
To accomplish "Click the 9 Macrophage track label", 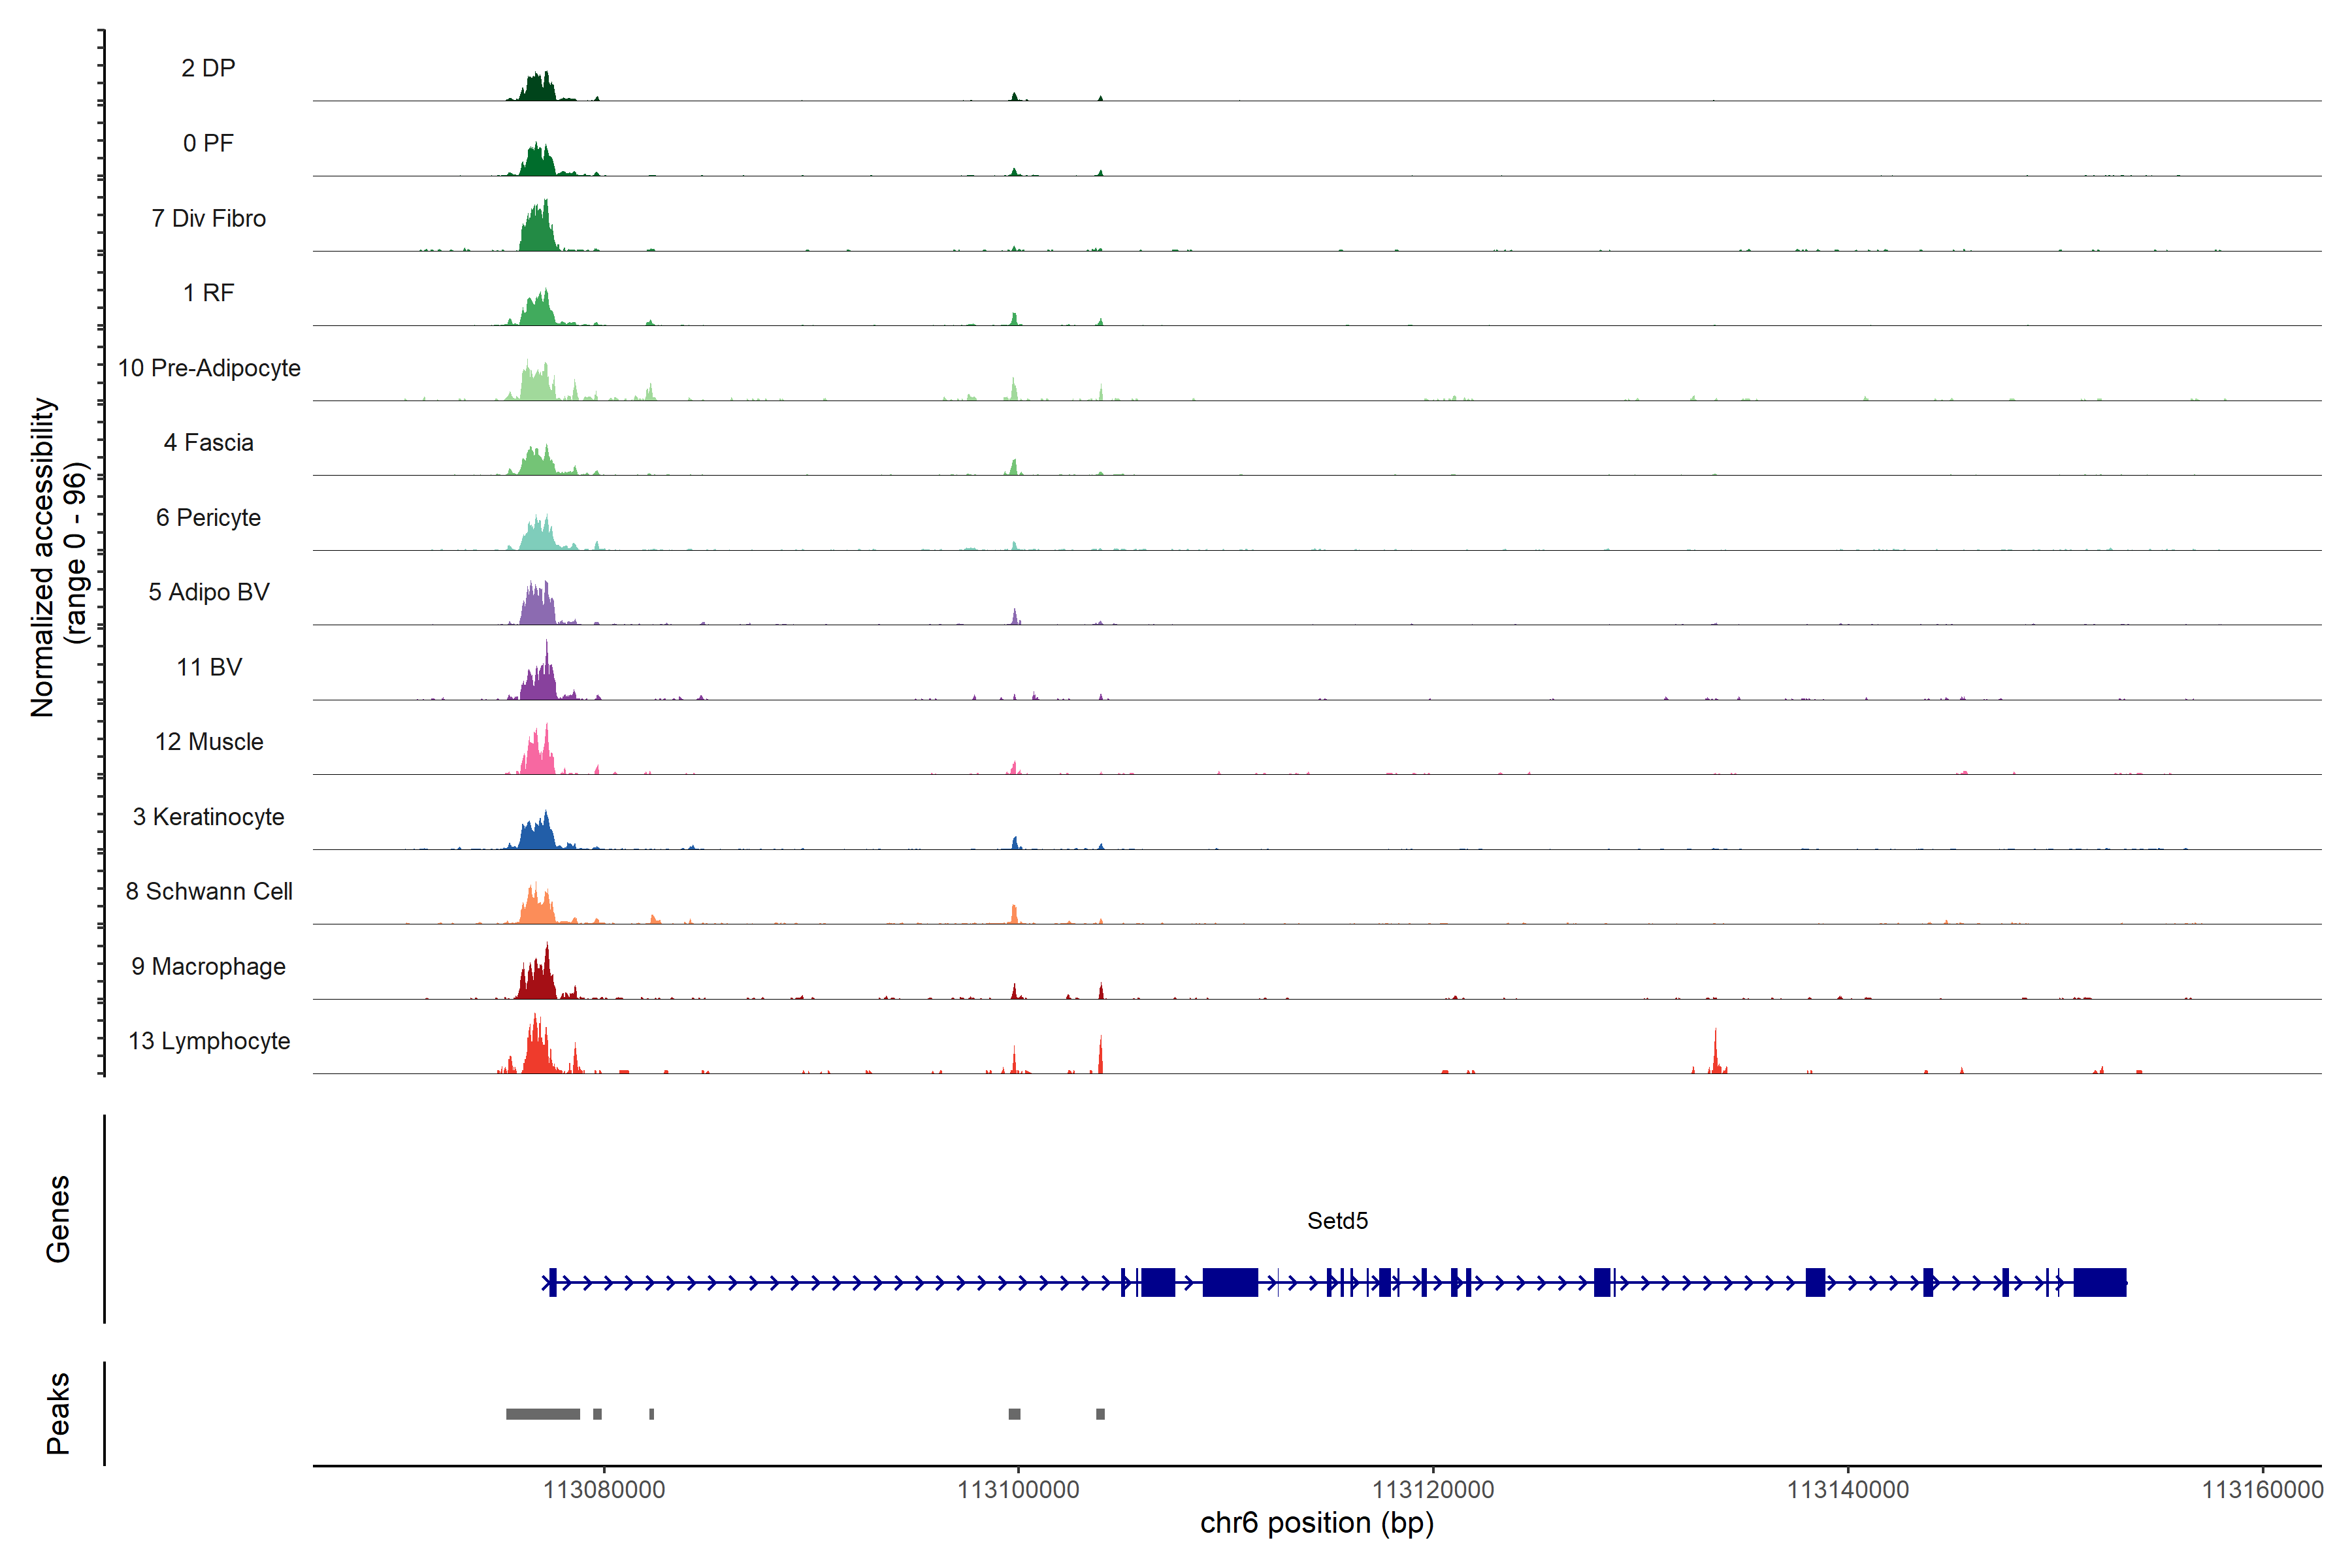I will click(208, 966).
